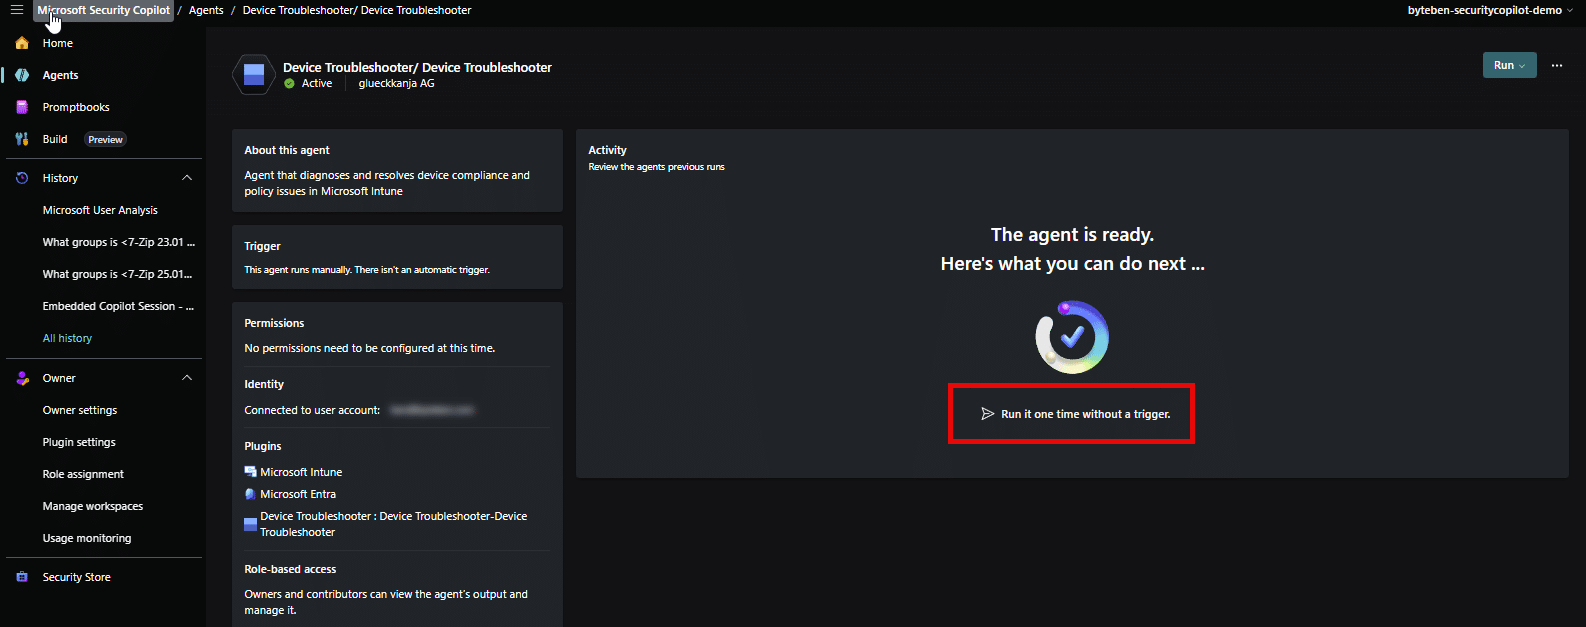Go to Plugin settings

coord(79,442)
